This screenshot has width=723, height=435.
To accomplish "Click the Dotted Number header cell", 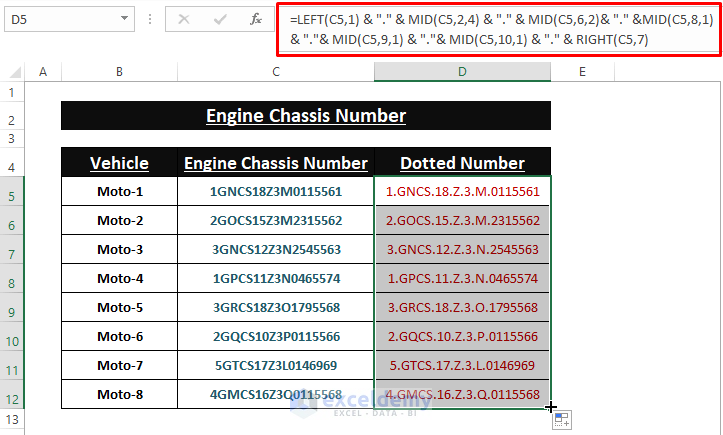I will pyautogui.click(x=462, y=162).
